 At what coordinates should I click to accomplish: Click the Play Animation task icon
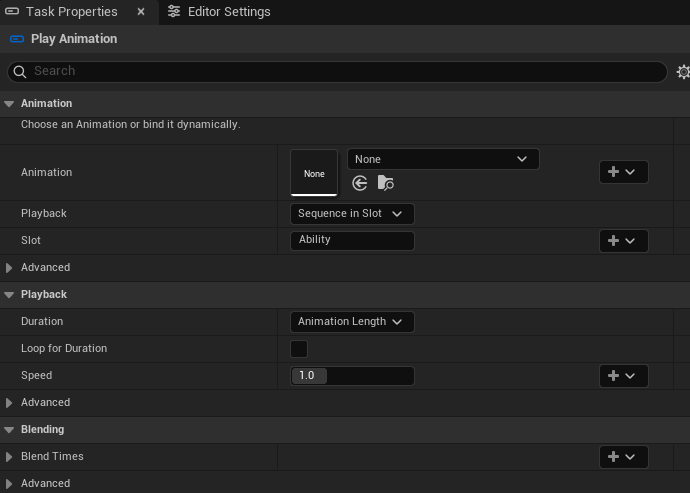coord(17,39)
